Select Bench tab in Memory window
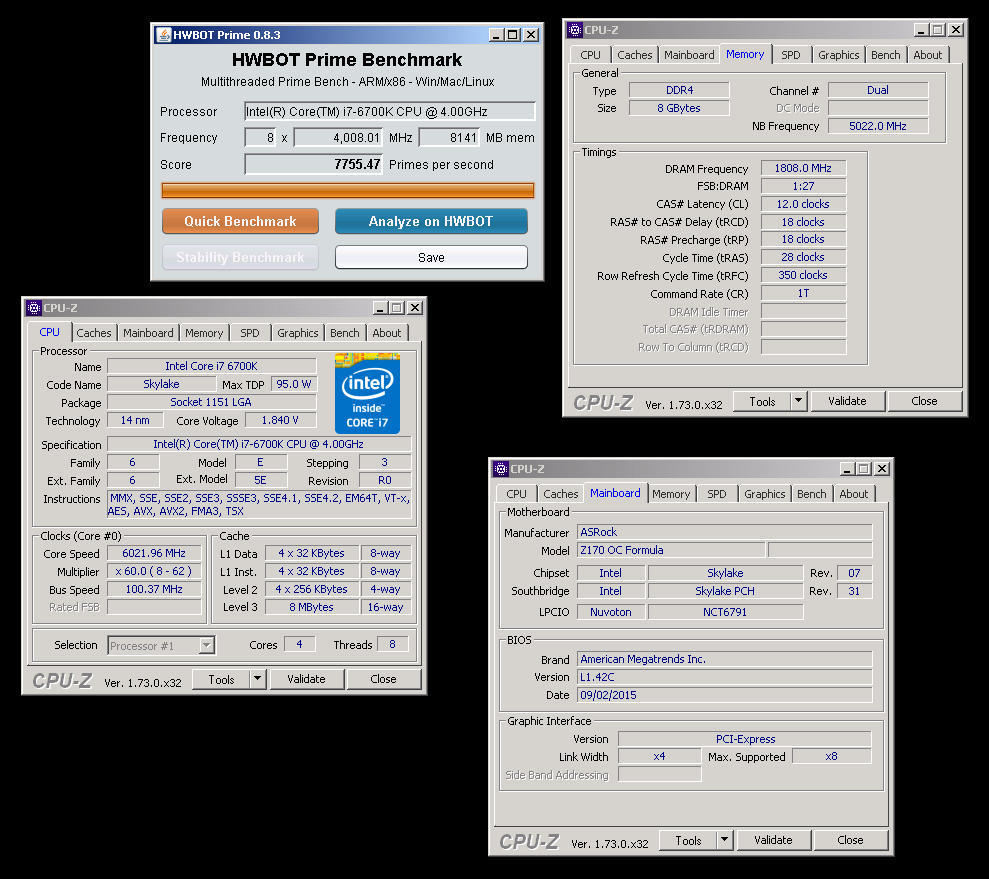Viewport: 989px width, 879px height. pyautogui.click(x=886, y=55)
